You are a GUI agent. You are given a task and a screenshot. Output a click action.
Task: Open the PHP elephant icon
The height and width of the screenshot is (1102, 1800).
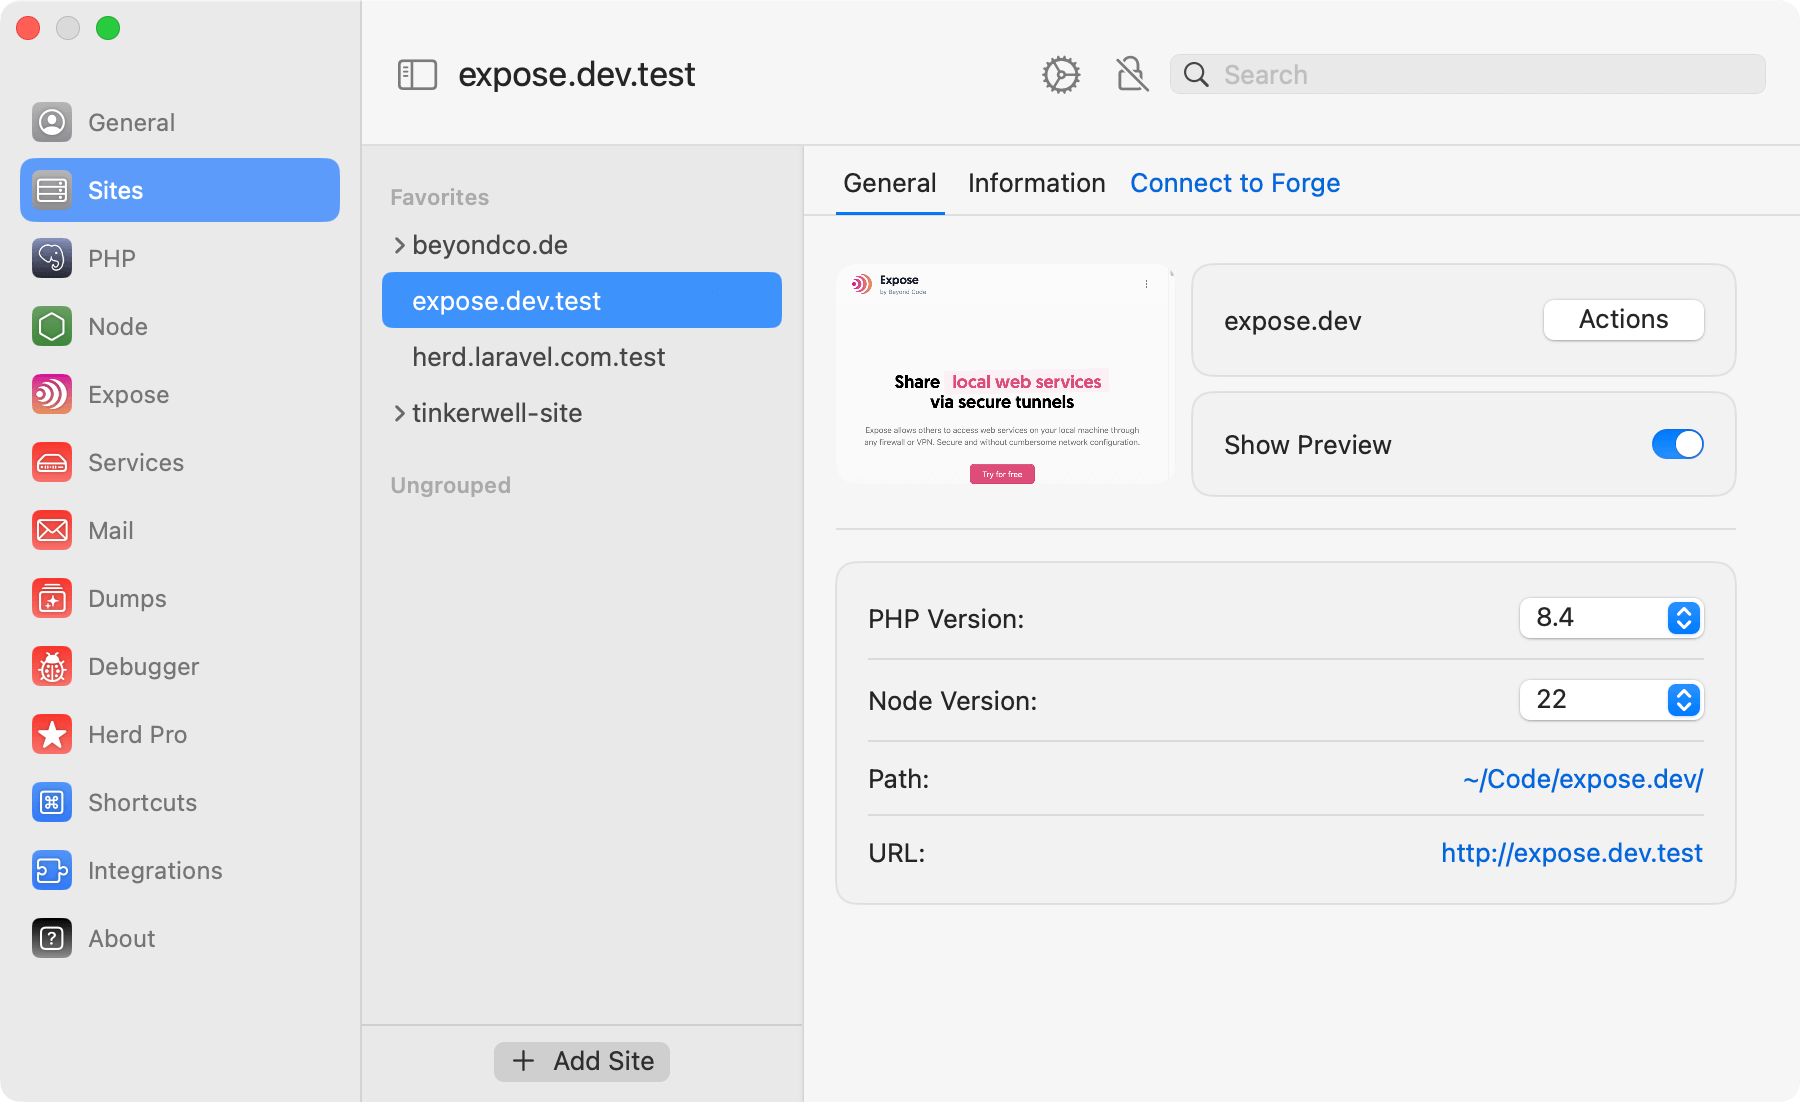[x=52, y=258]
